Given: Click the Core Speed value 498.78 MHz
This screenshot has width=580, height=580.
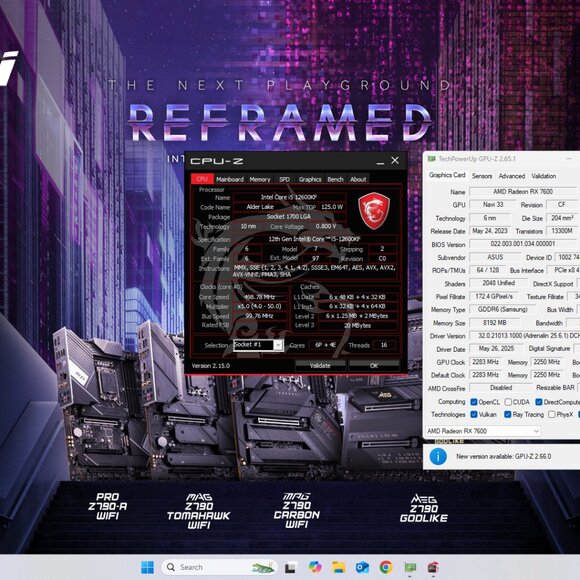Looking at the screenshot, I should (x=259, y=297).
